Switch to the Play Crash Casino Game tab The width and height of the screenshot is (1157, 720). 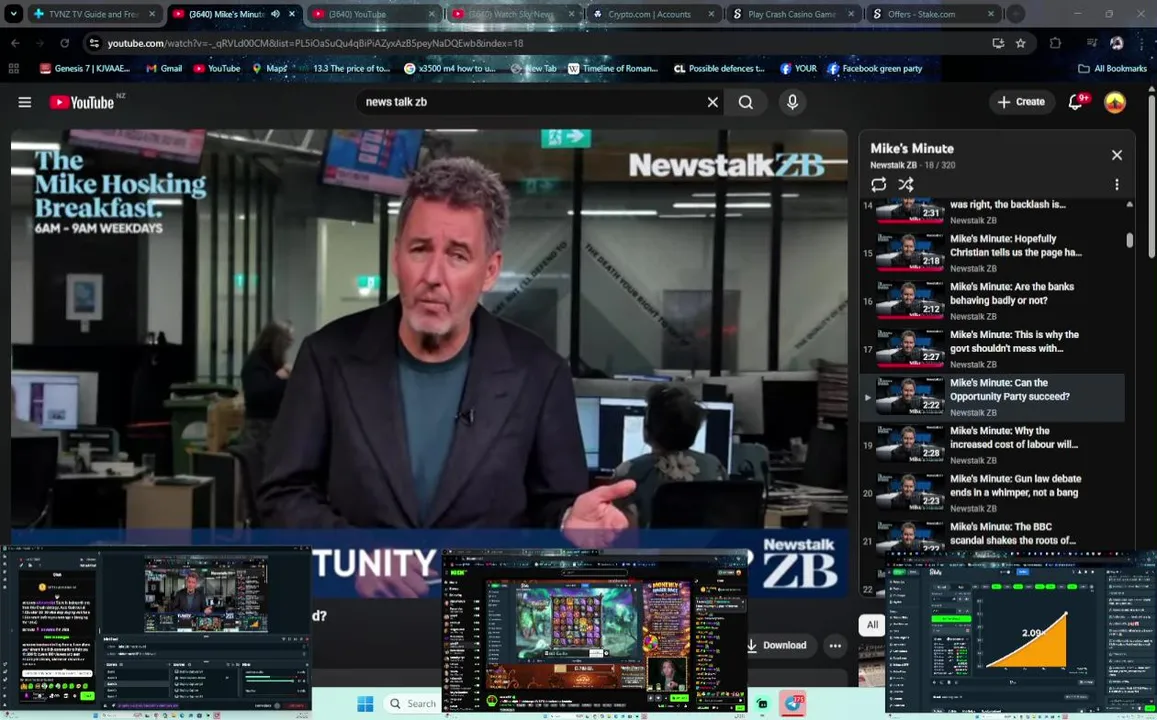791,14
